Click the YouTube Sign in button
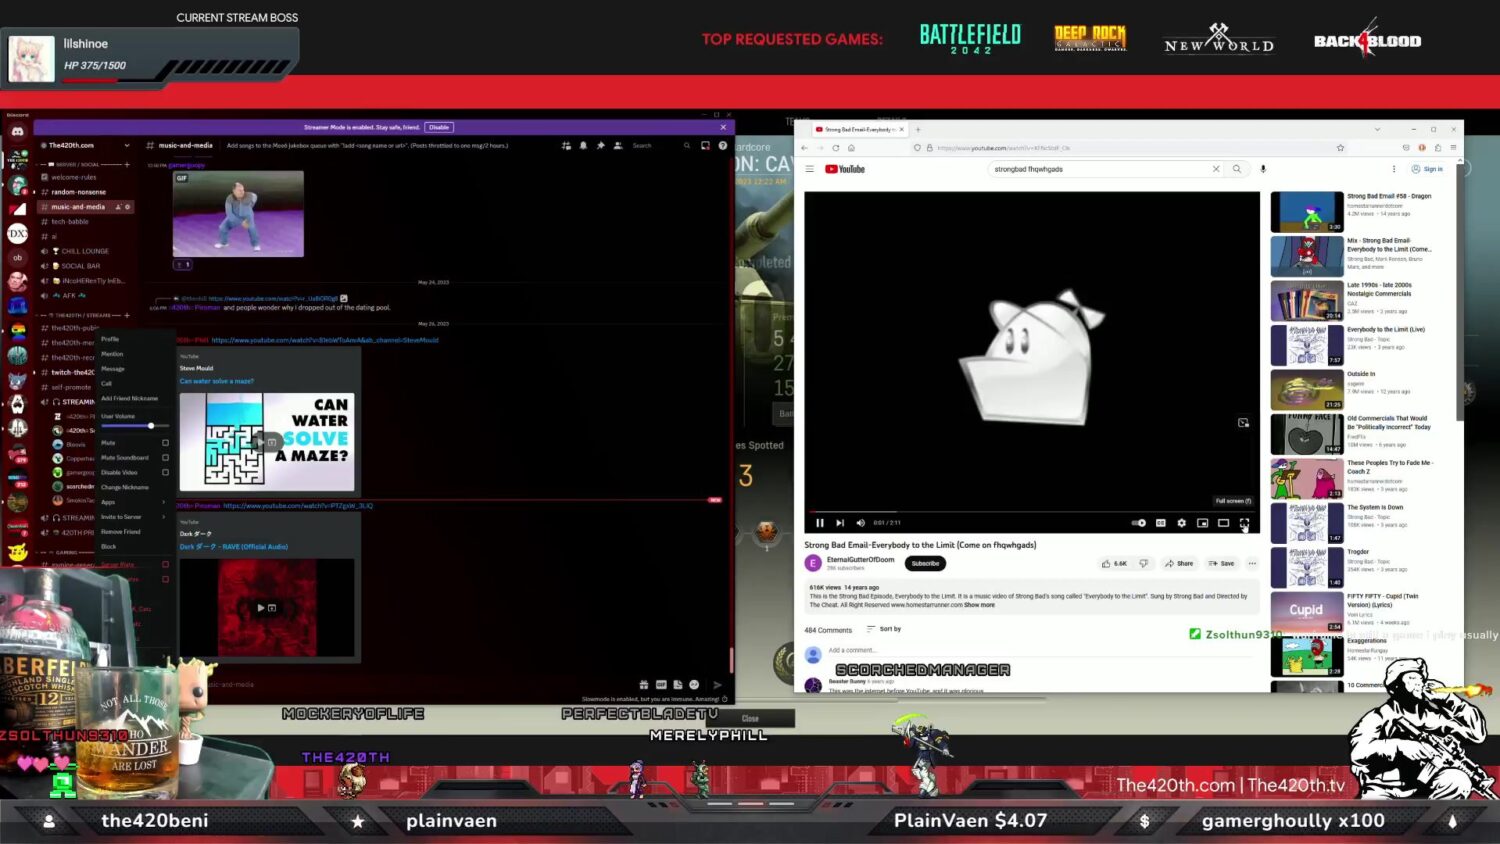The image size is (1500, 844). [x=1428, y=169]
